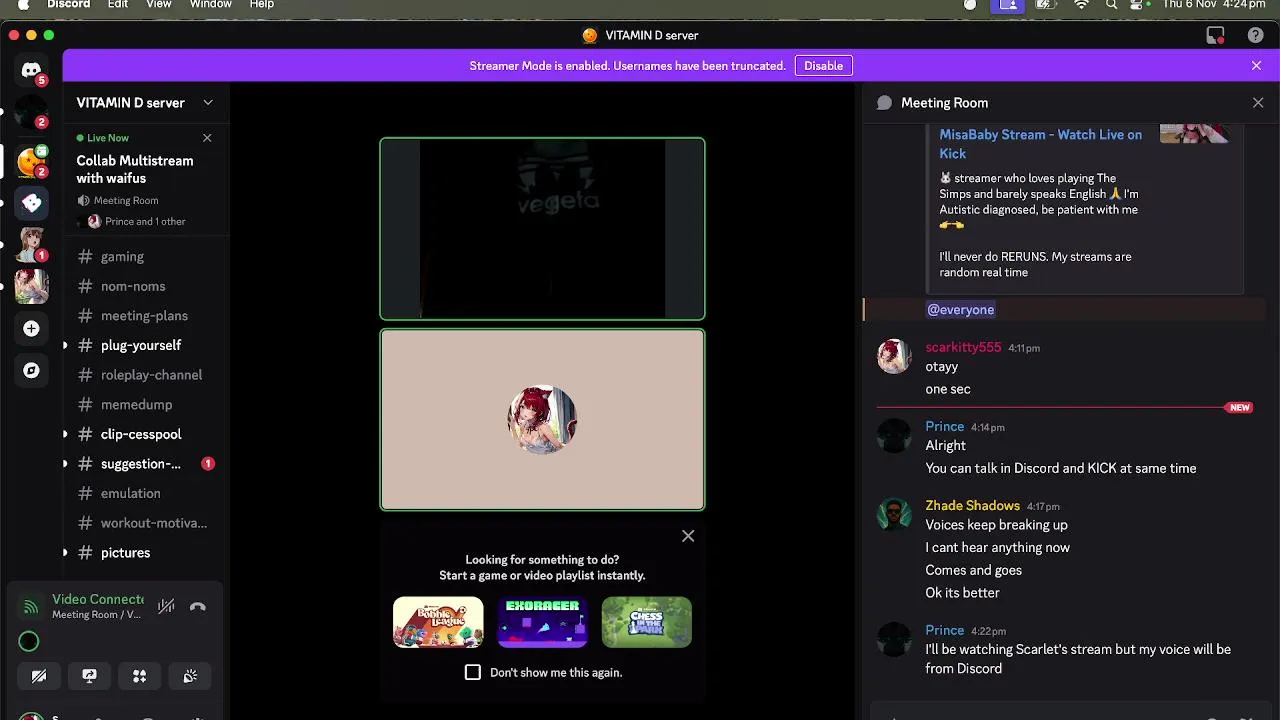The image size is (1280, 720).
Task: Open macOS Spotlight search icon
Action: [x=1112, y=5]
